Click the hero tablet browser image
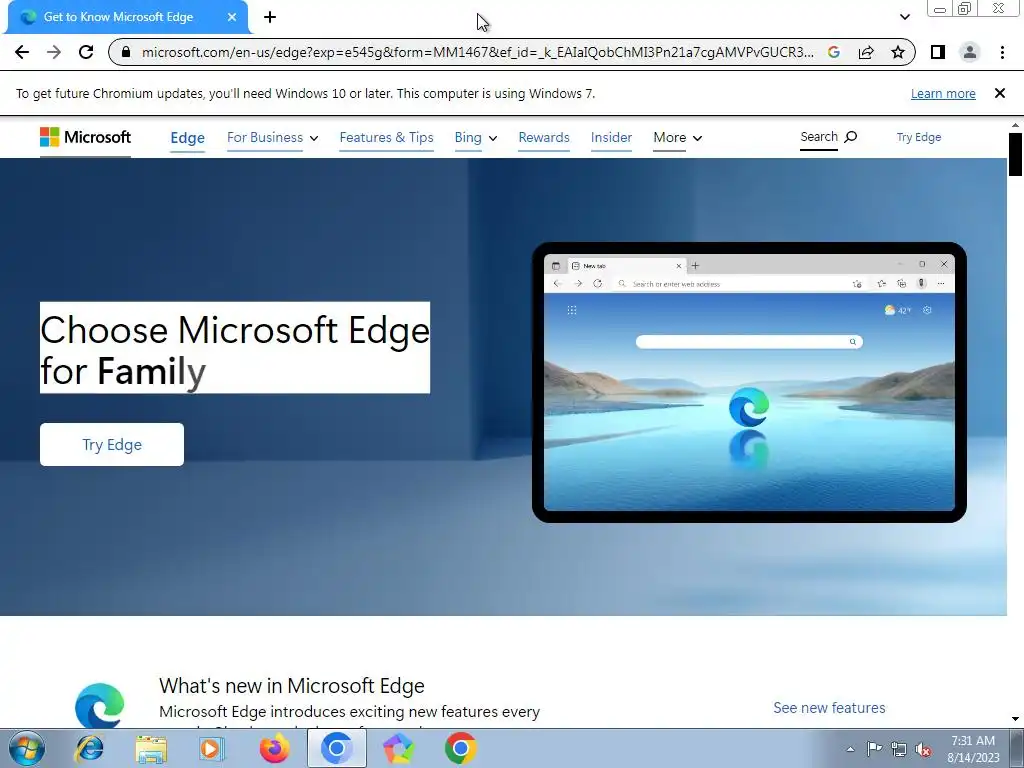Viewport: 1024px width, 768px height. pyautogui.click(x=749, y=382)
